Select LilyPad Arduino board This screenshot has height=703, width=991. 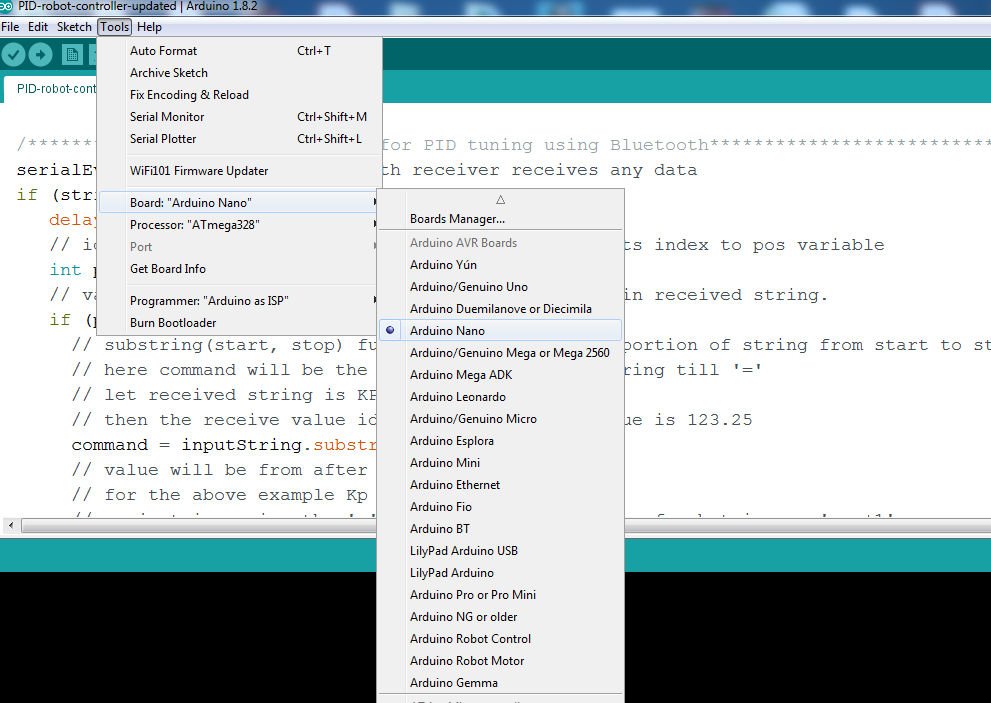point(501,573)
